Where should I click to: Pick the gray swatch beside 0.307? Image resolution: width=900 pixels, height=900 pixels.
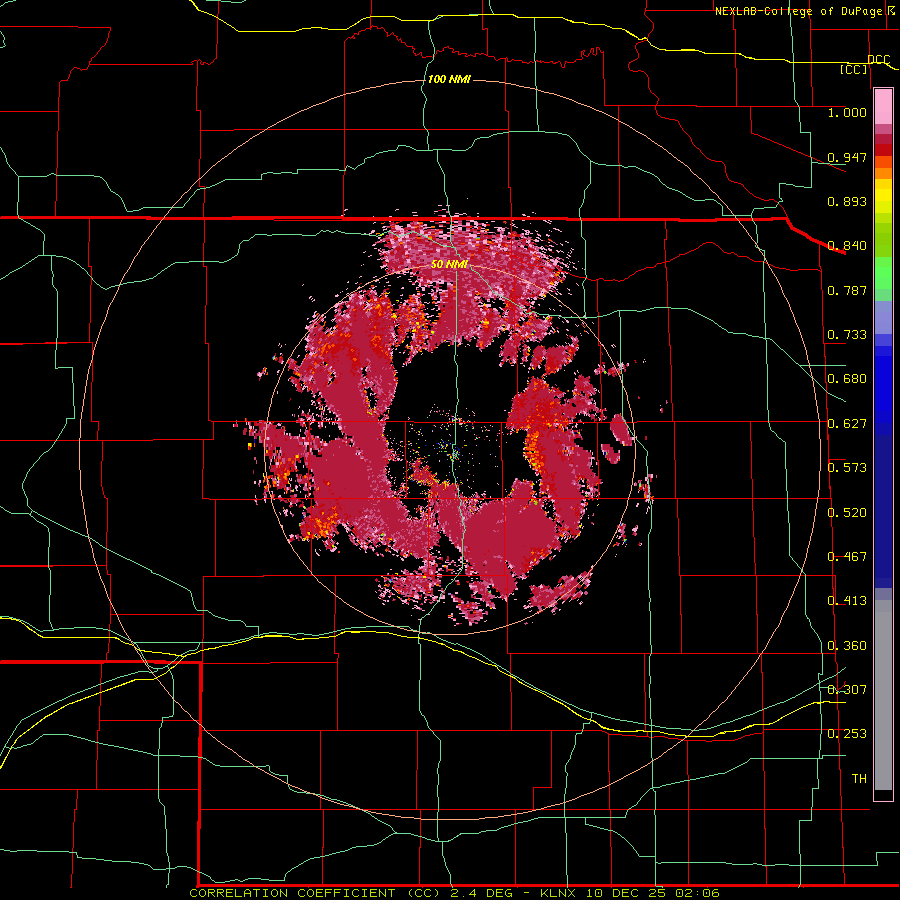point(883,695)
